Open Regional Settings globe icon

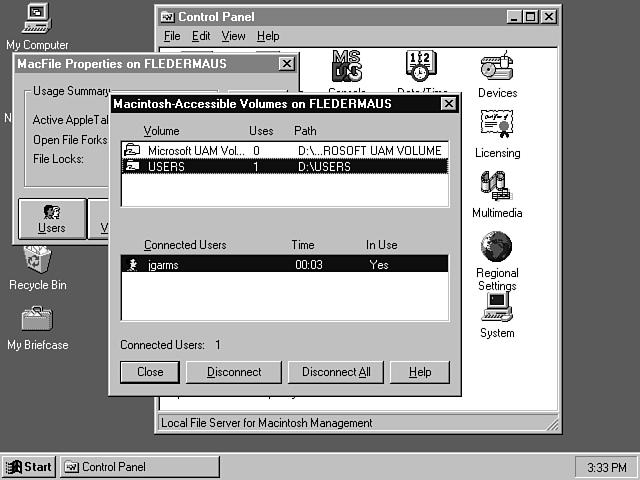(x=497, y=247)
